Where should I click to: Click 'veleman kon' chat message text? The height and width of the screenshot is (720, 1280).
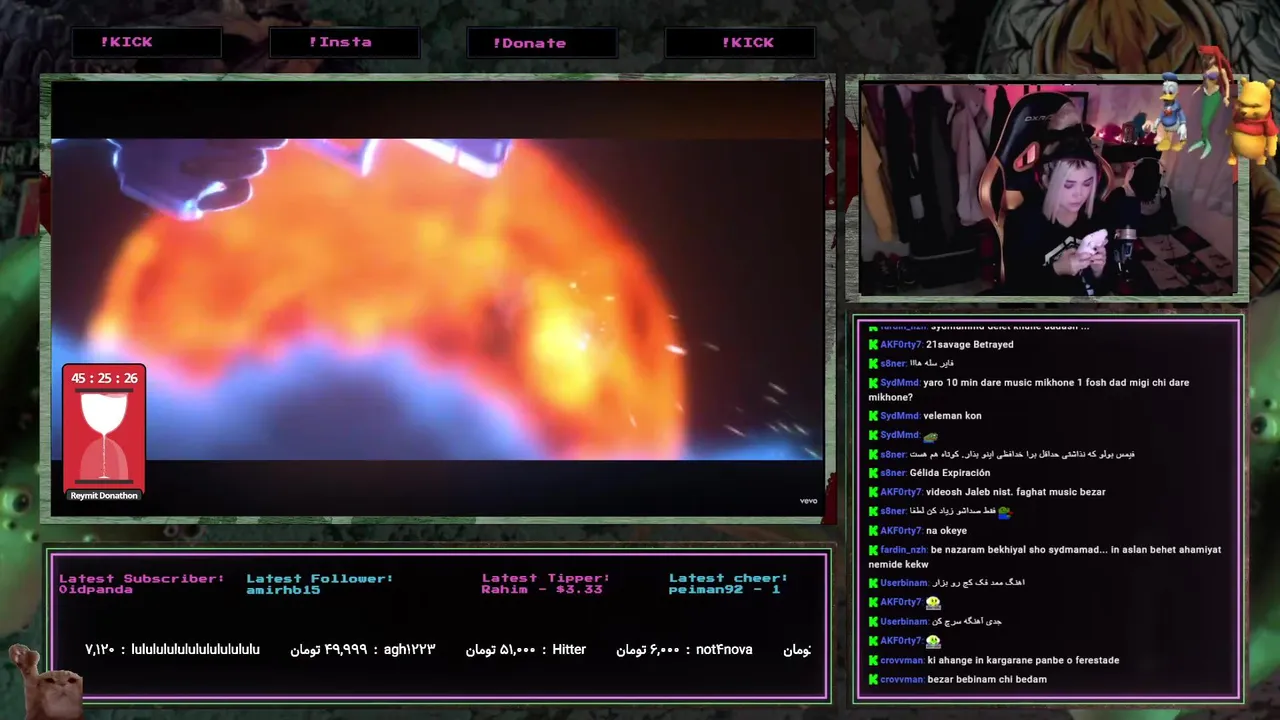tap(952, 415)
